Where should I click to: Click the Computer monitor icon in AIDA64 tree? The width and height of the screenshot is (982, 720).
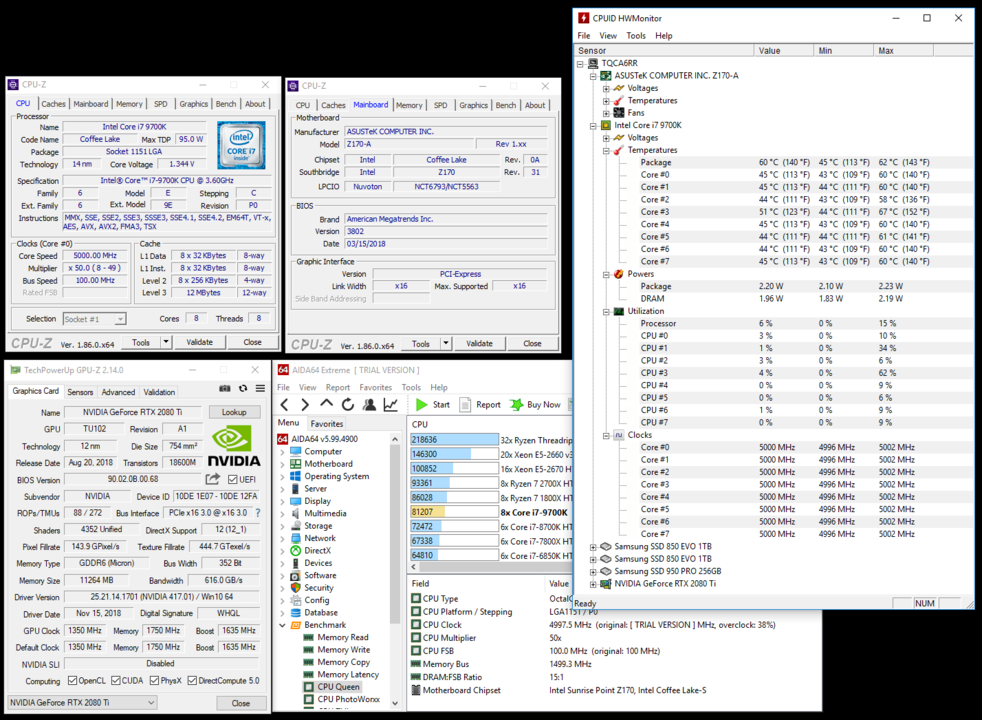pyautogui.click(x=296, y=451)
